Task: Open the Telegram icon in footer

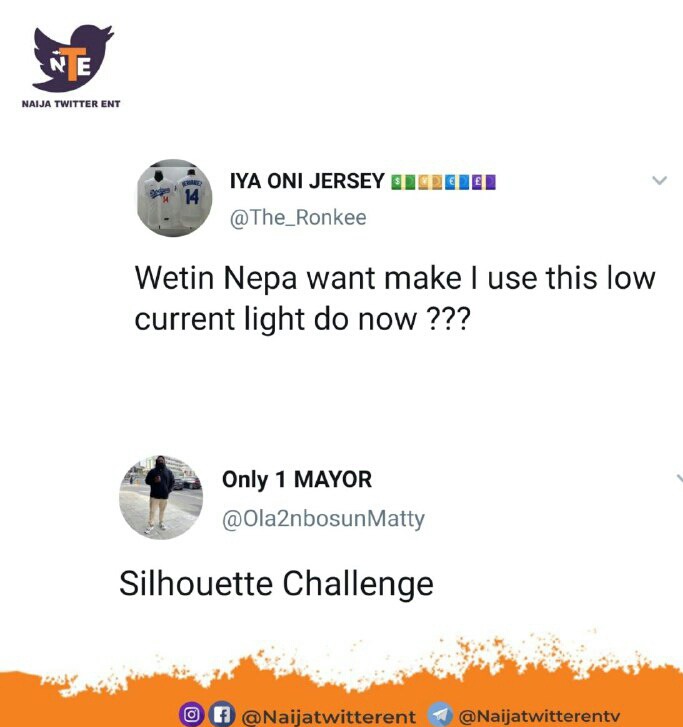Action: pyautogui.click(x=439, y=715)
